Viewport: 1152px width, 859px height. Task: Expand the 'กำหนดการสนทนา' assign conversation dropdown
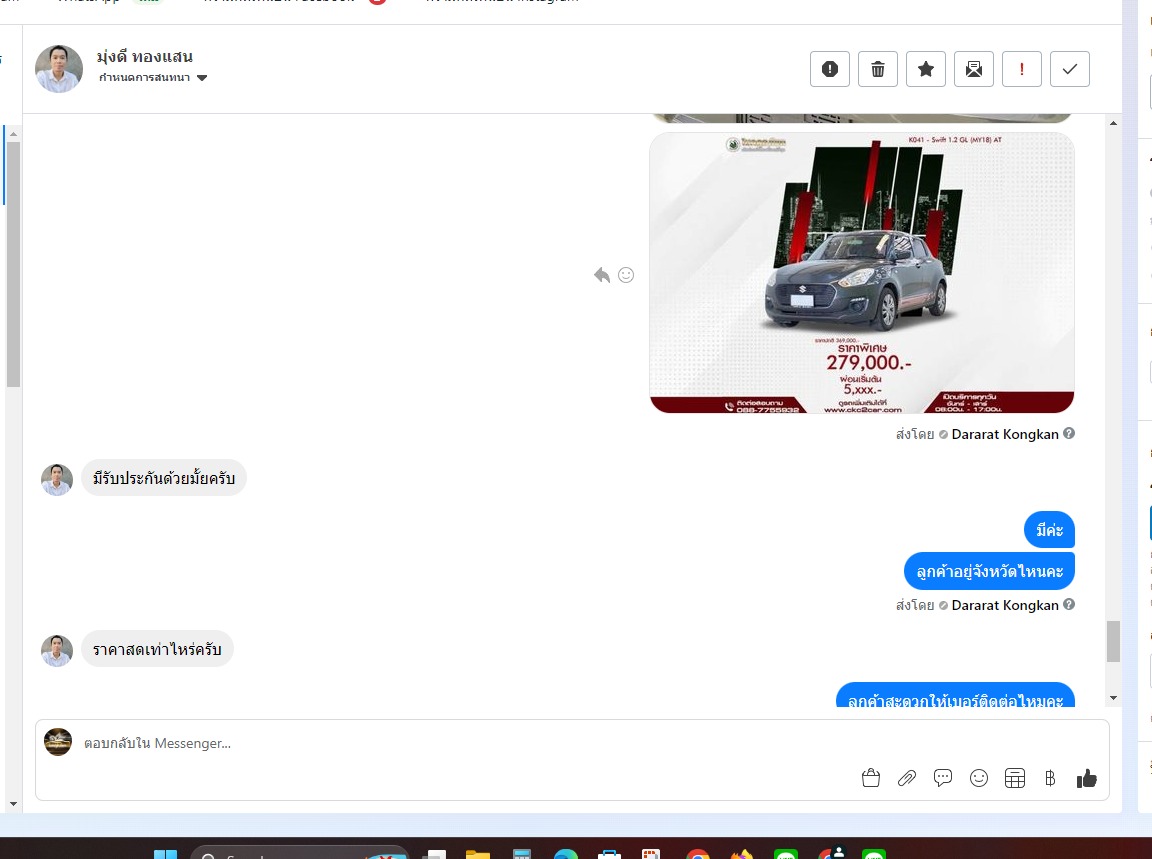153,78
